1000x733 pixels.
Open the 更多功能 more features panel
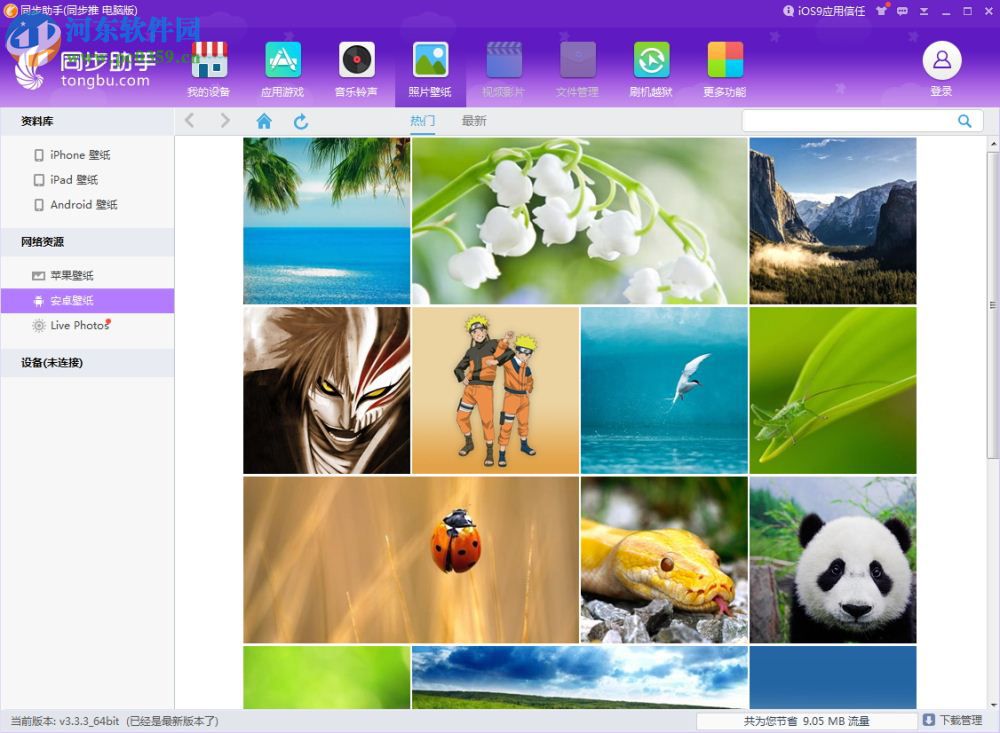pos(724,69)
